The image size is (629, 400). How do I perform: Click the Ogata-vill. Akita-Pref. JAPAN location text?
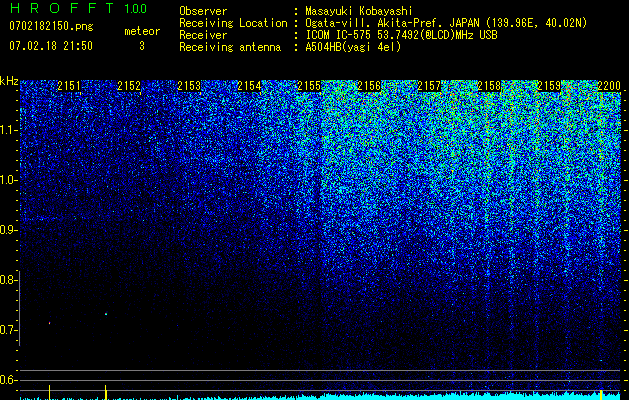click(446, 23)
